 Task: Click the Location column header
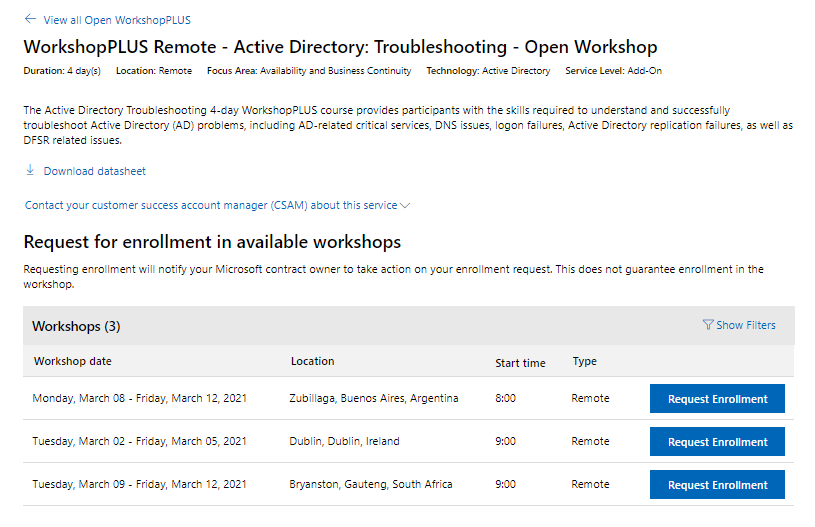click(x=312, y=361)
